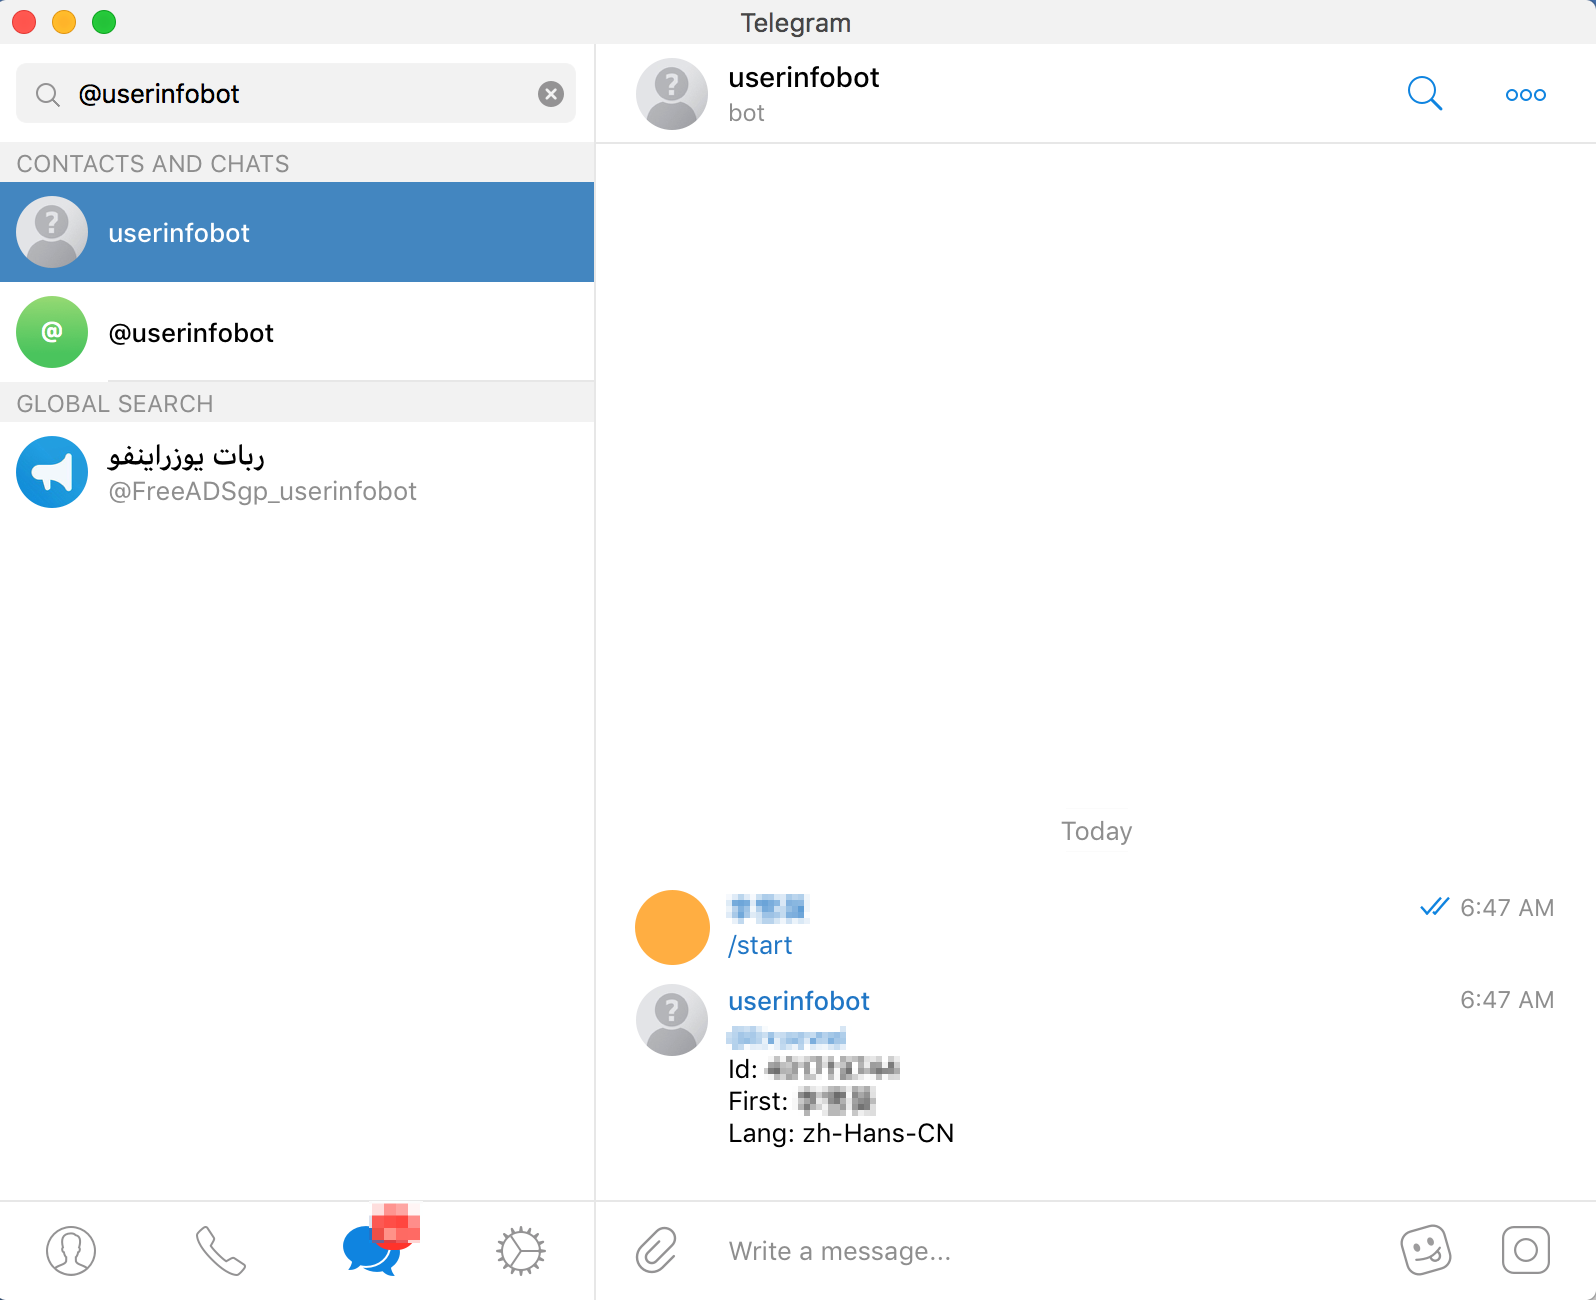Click the userinfobot avatar in chat header
The image size is (1596, 1300).
click(x=672, y=94)
